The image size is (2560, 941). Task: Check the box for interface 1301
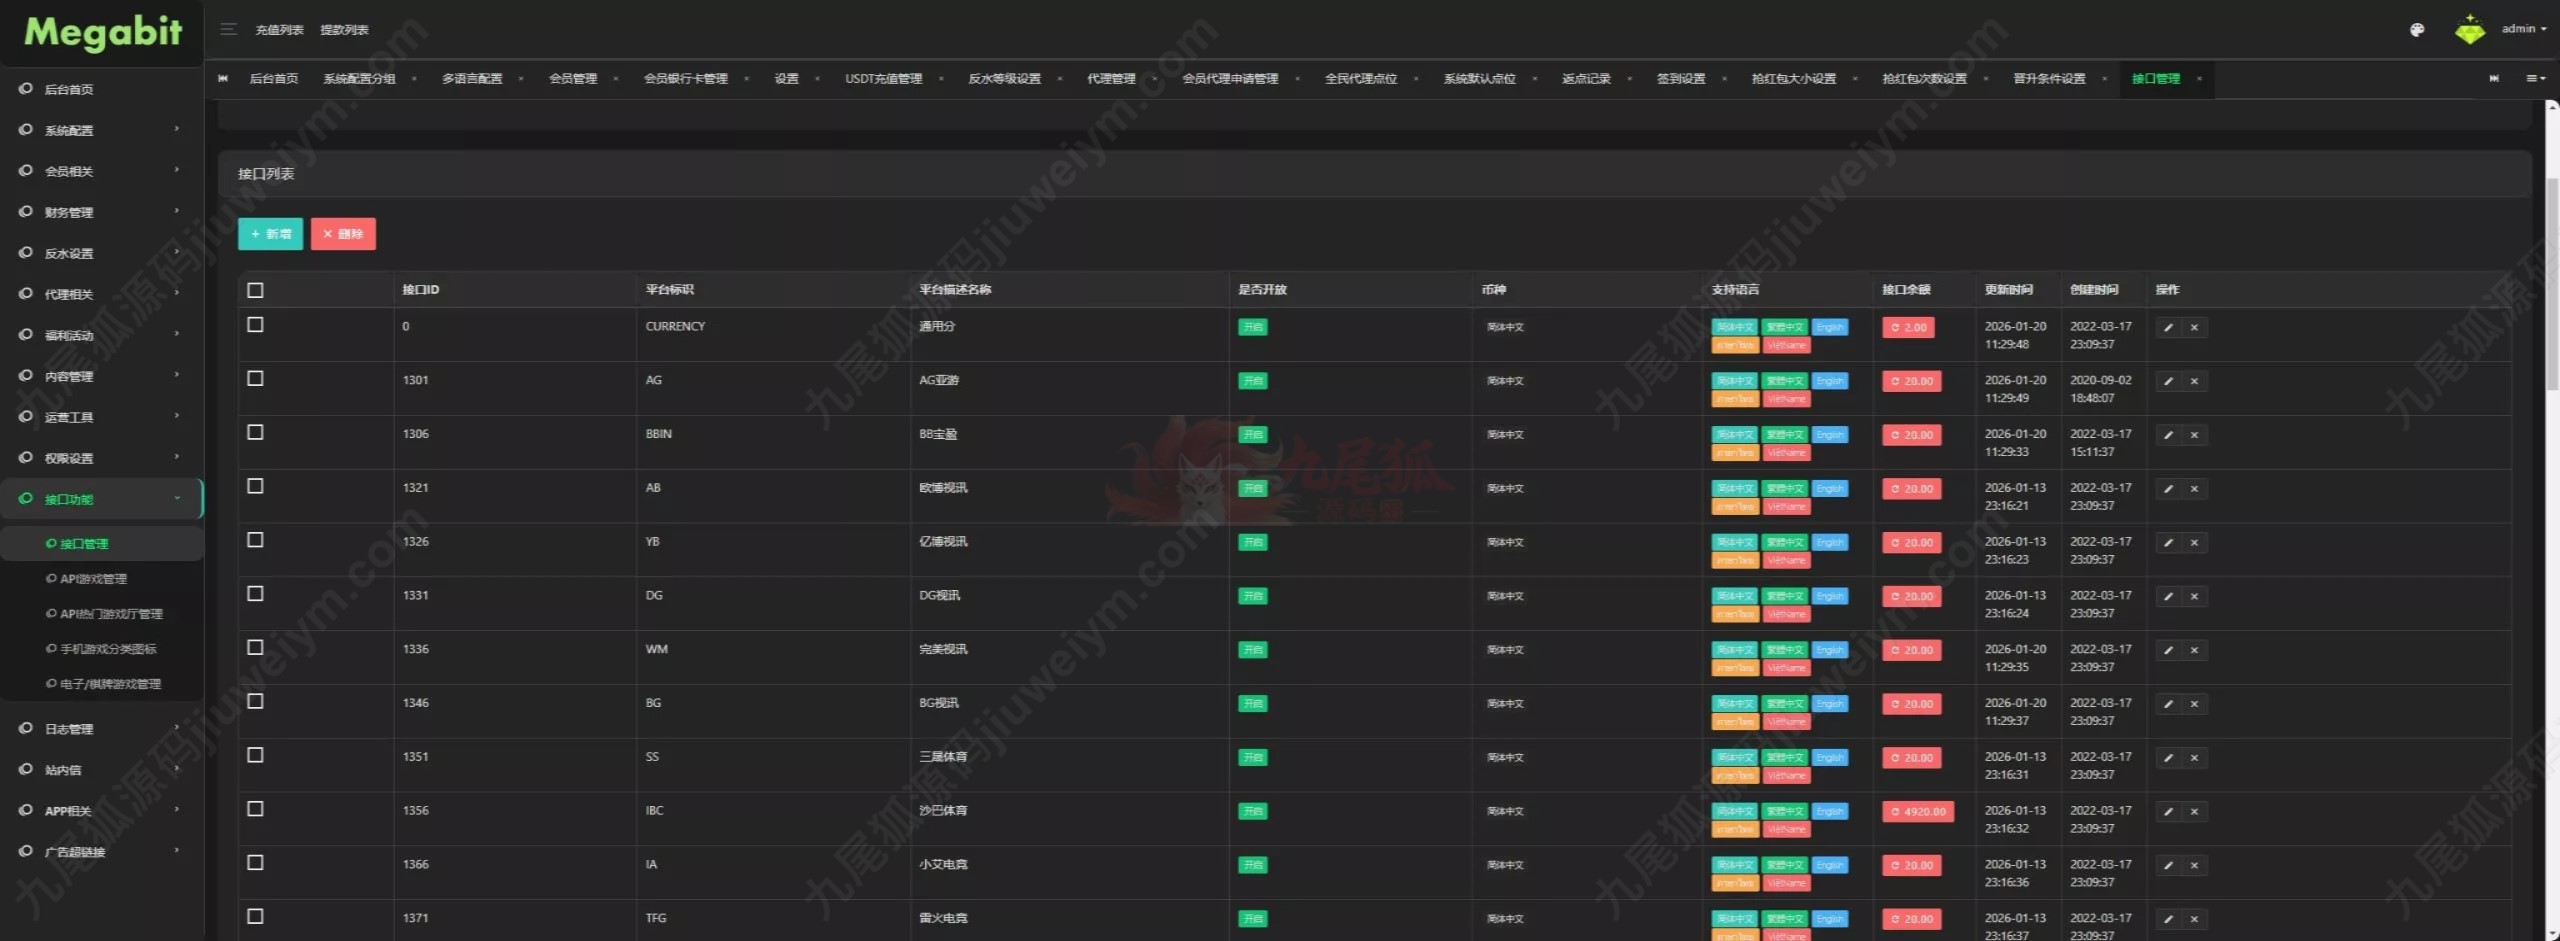[x=255, y=379]
